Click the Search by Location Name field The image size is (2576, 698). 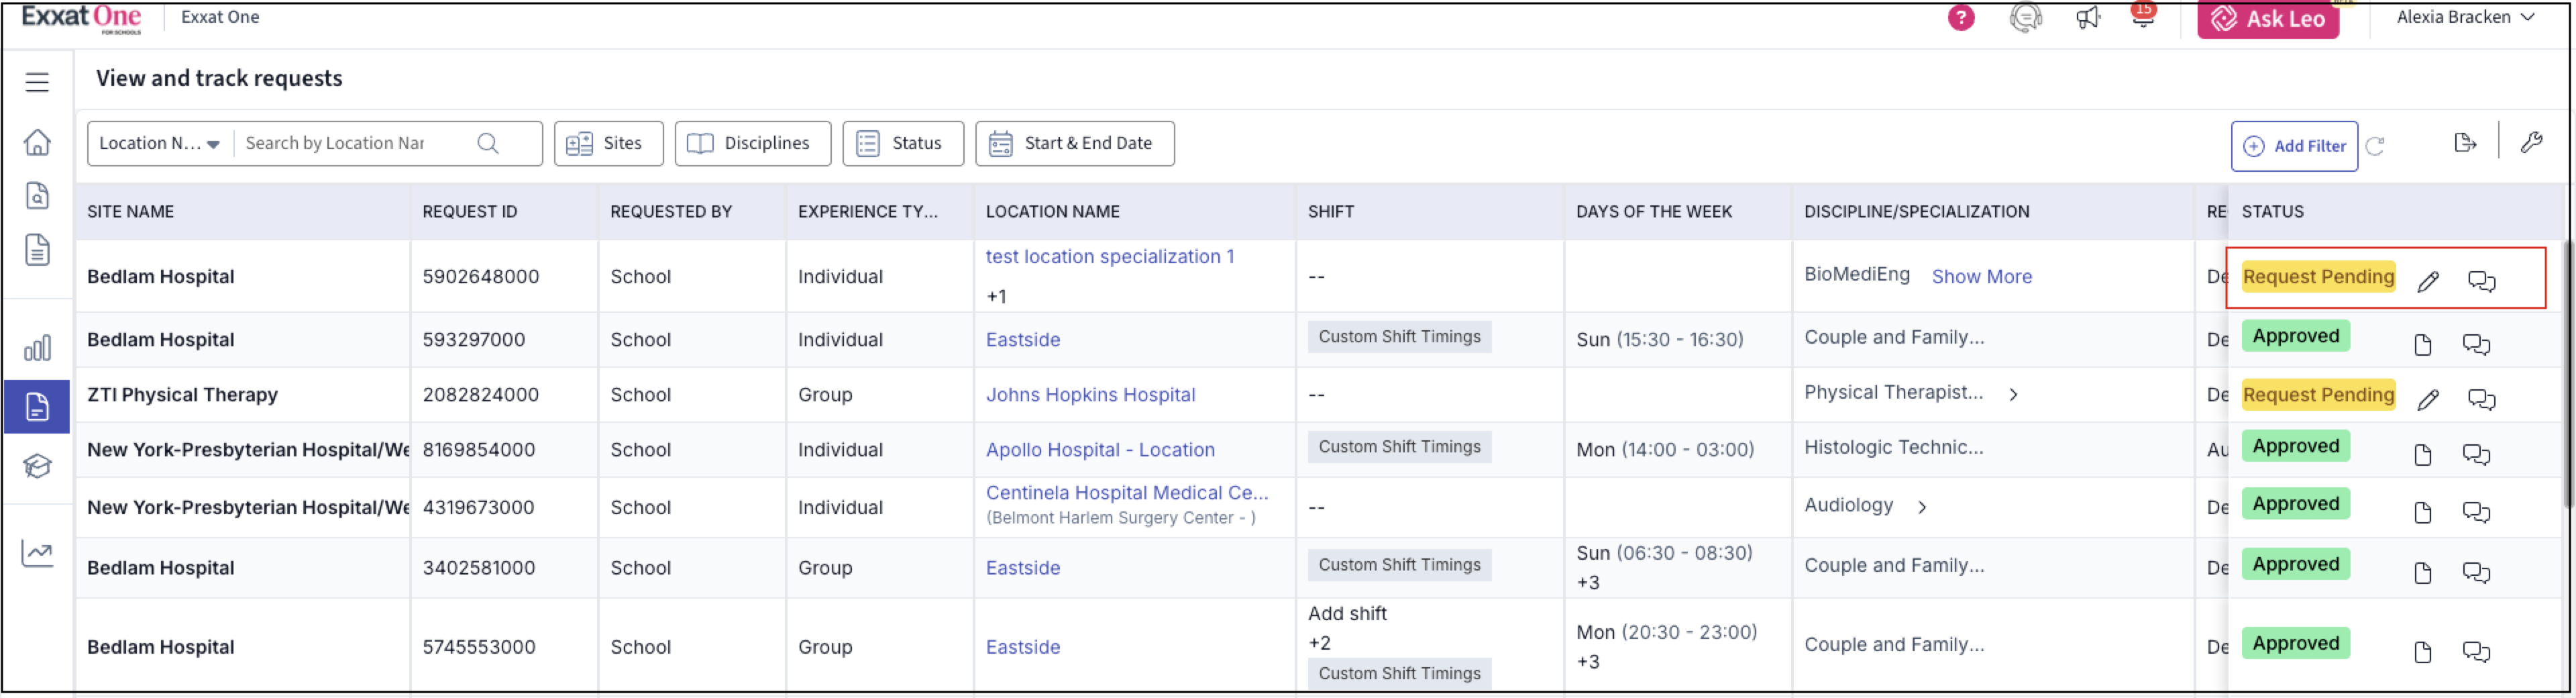click(x=350, y=144)
